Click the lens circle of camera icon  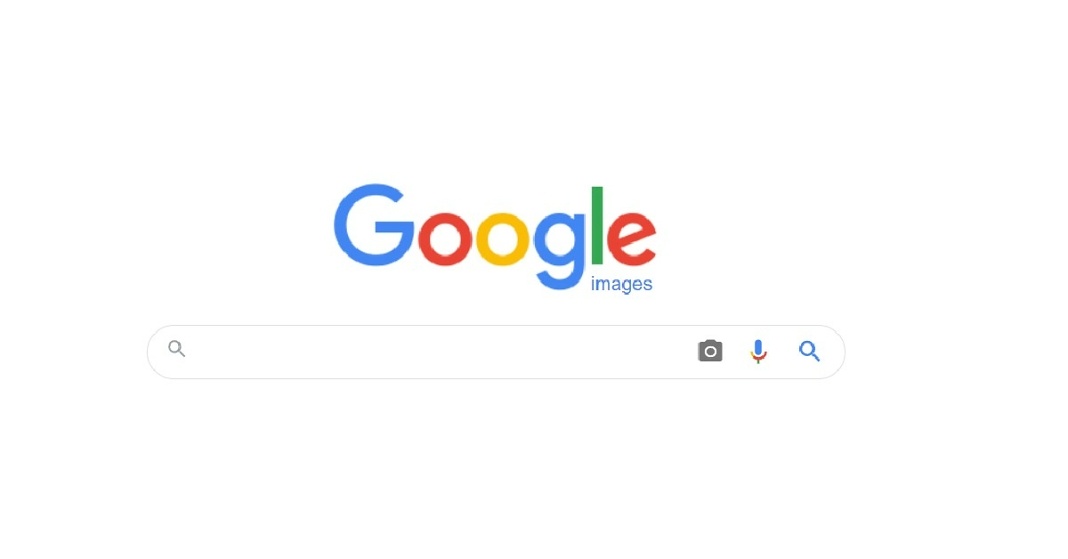point(710,352)
